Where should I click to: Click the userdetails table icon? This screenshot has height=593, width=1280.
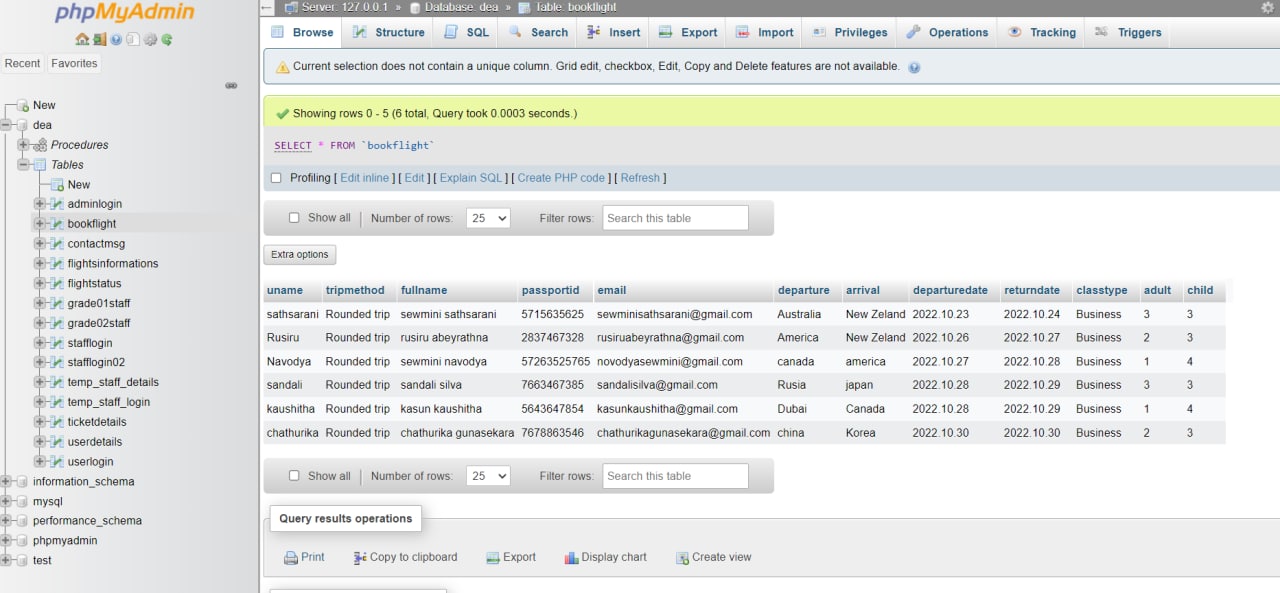pyautogui.click(x=57, y=442)
